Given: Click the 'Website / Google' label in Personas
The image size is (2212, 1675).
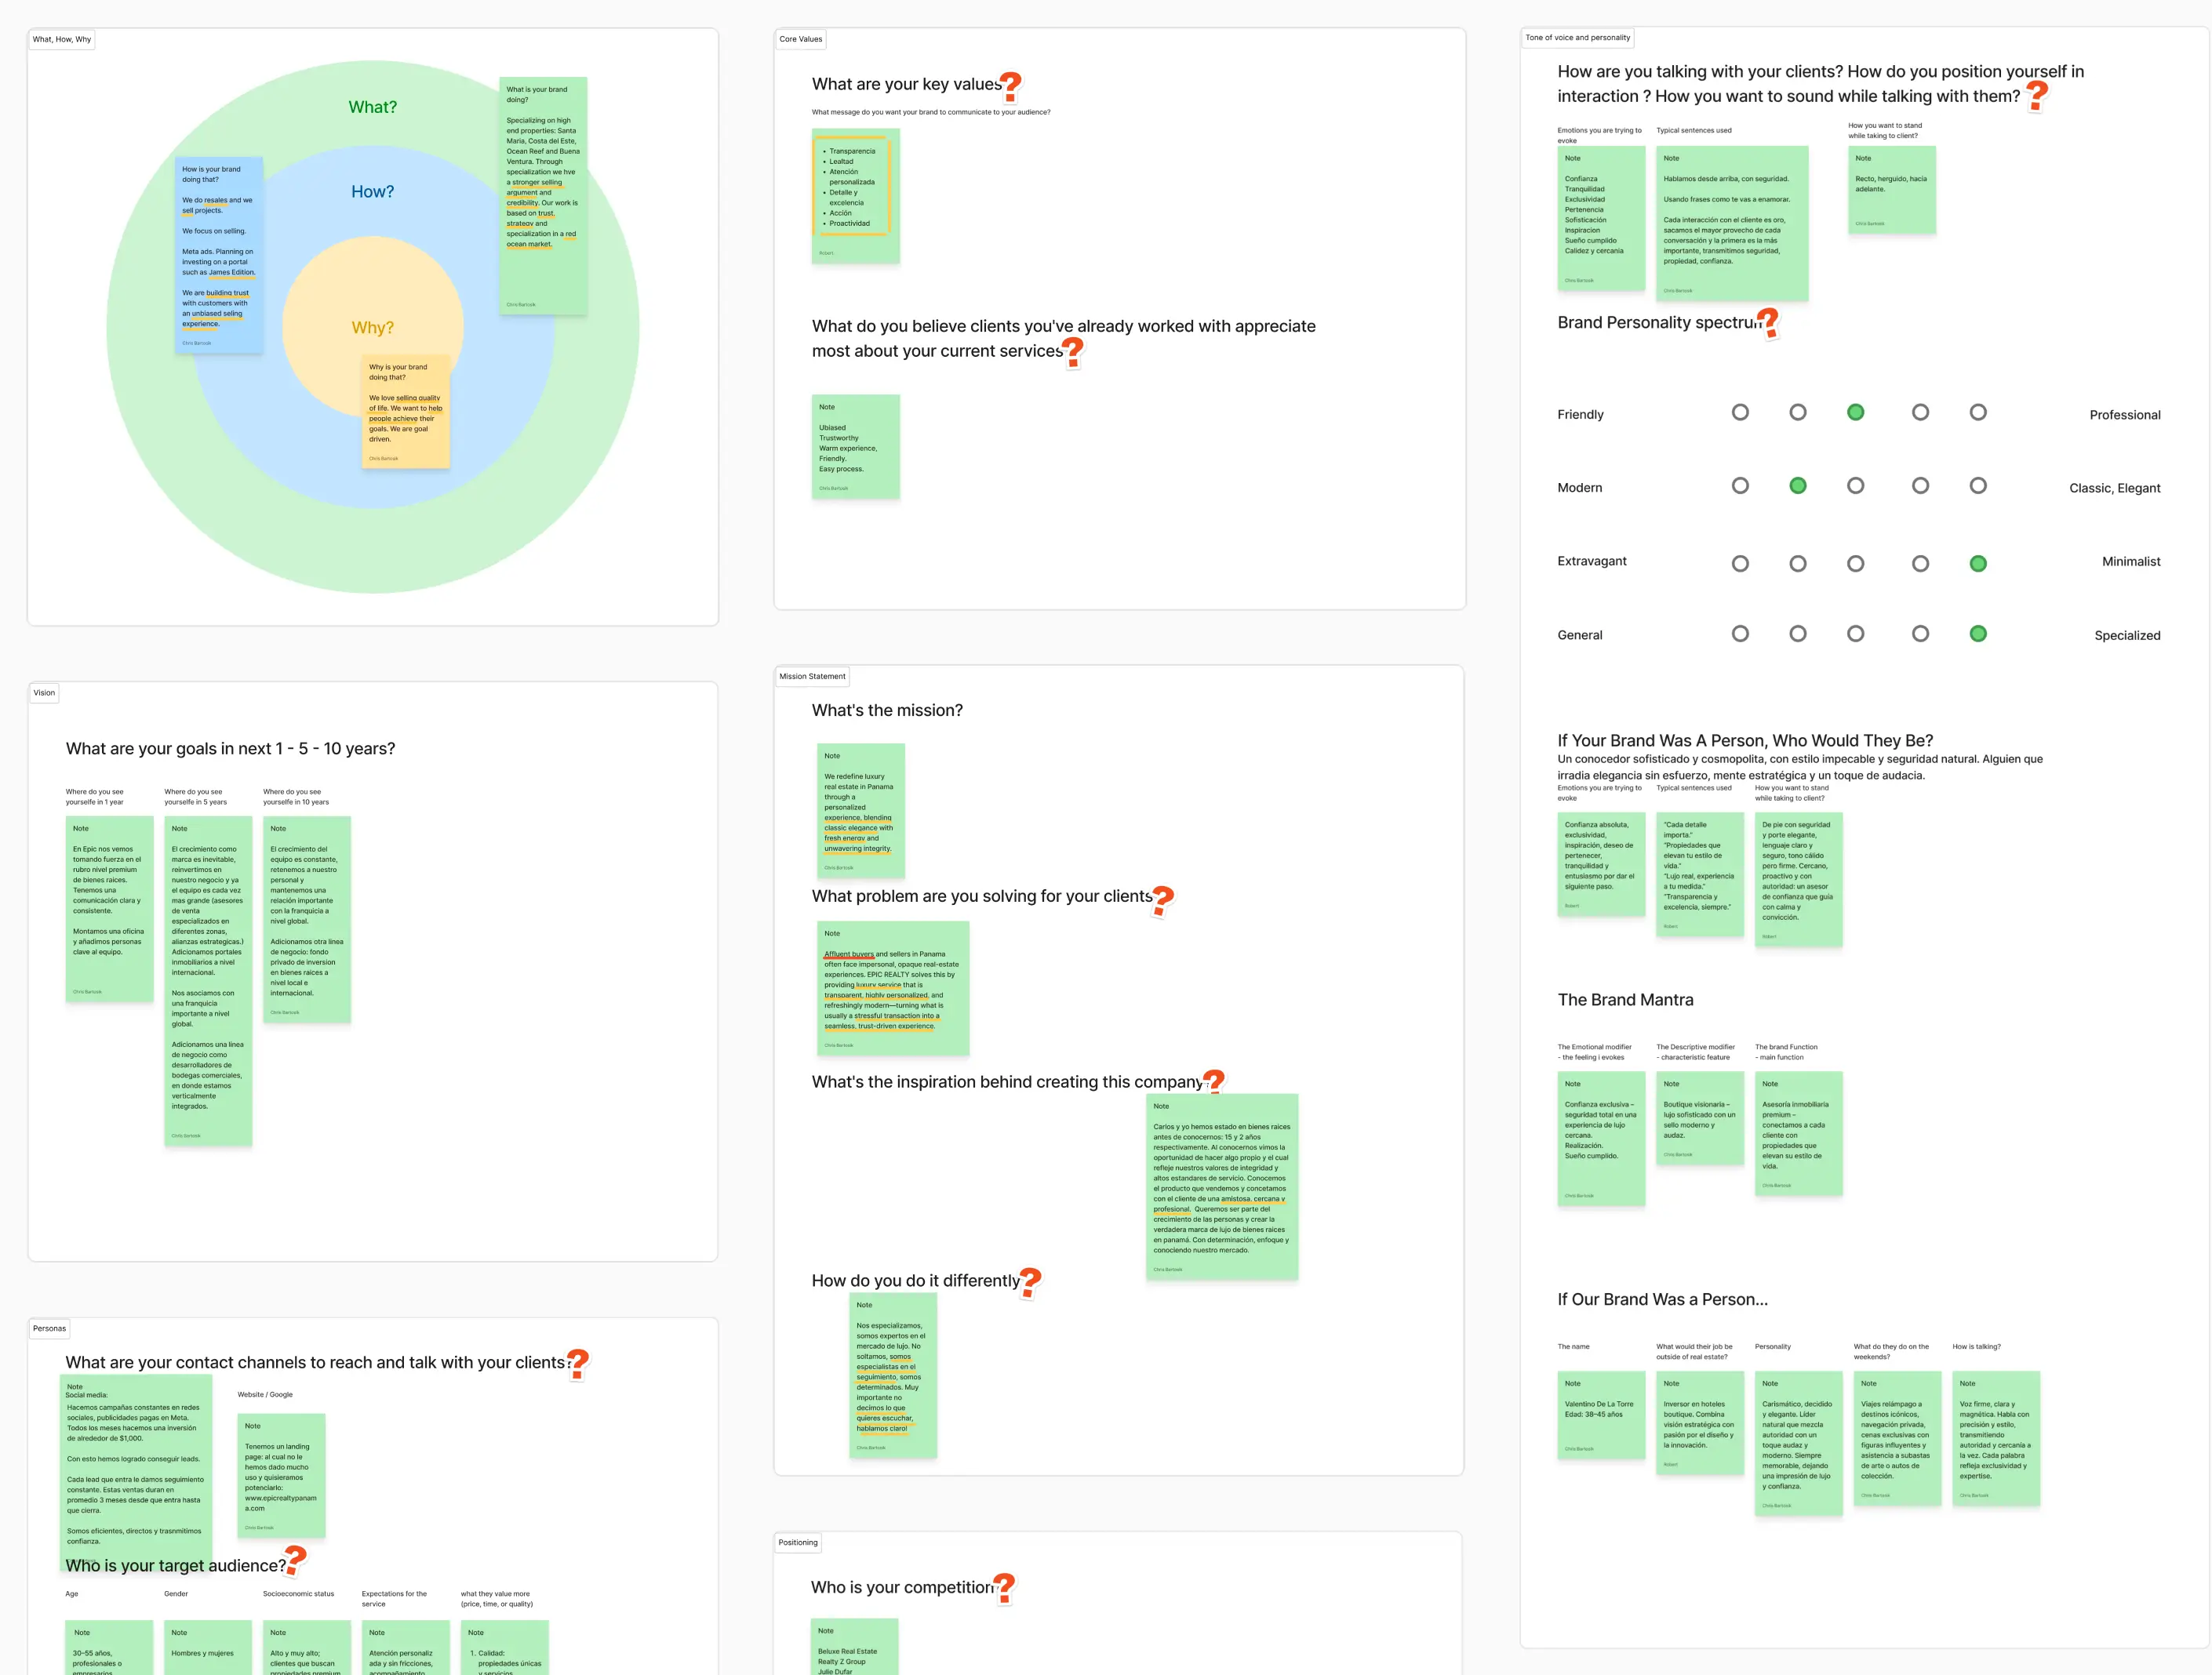Looking at the screenshot, I should pos(265,1395).
